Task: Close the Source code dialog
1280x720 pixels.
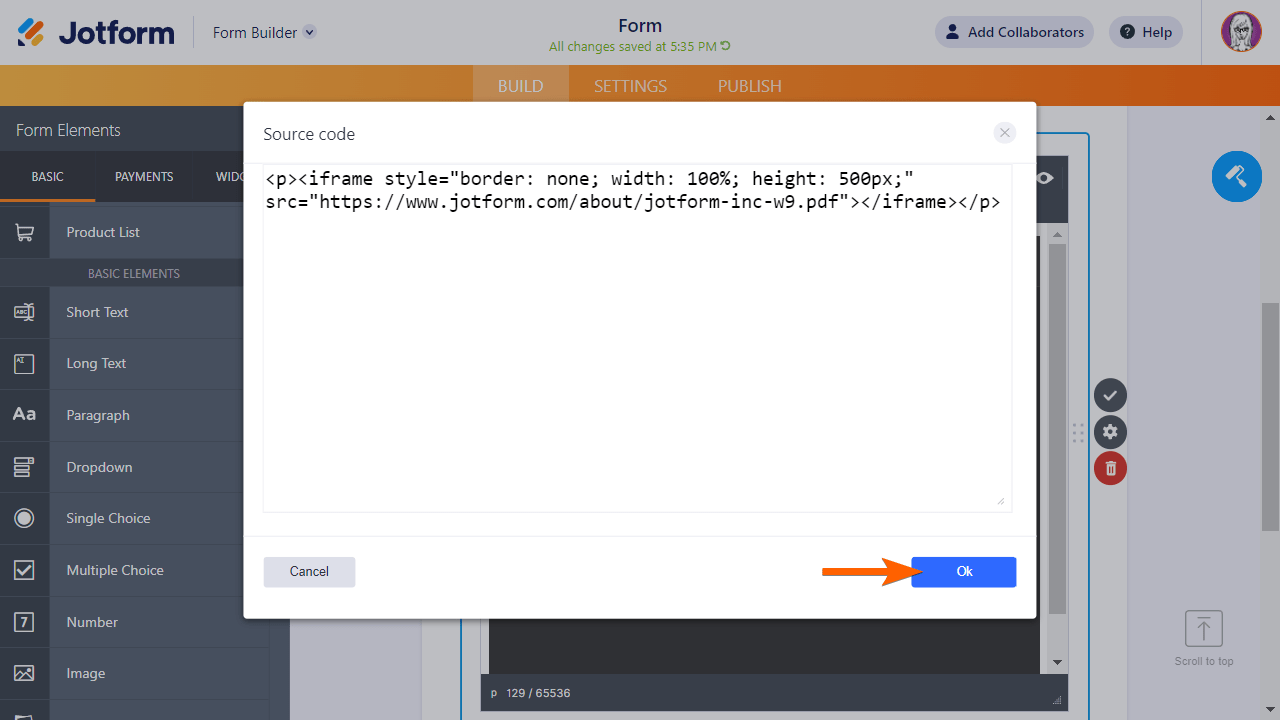Action: pos(1005,133)
